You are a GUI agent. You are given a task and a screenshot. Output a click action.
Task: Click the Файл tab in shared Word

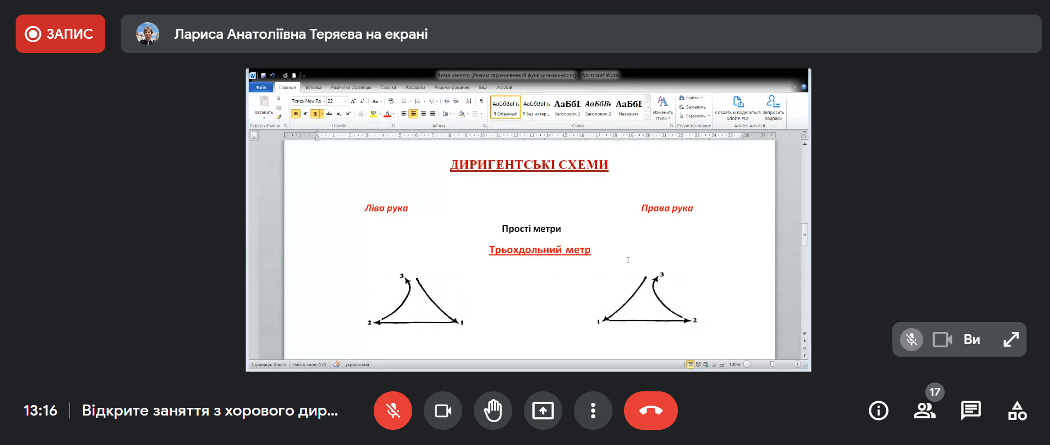point(262,87)
